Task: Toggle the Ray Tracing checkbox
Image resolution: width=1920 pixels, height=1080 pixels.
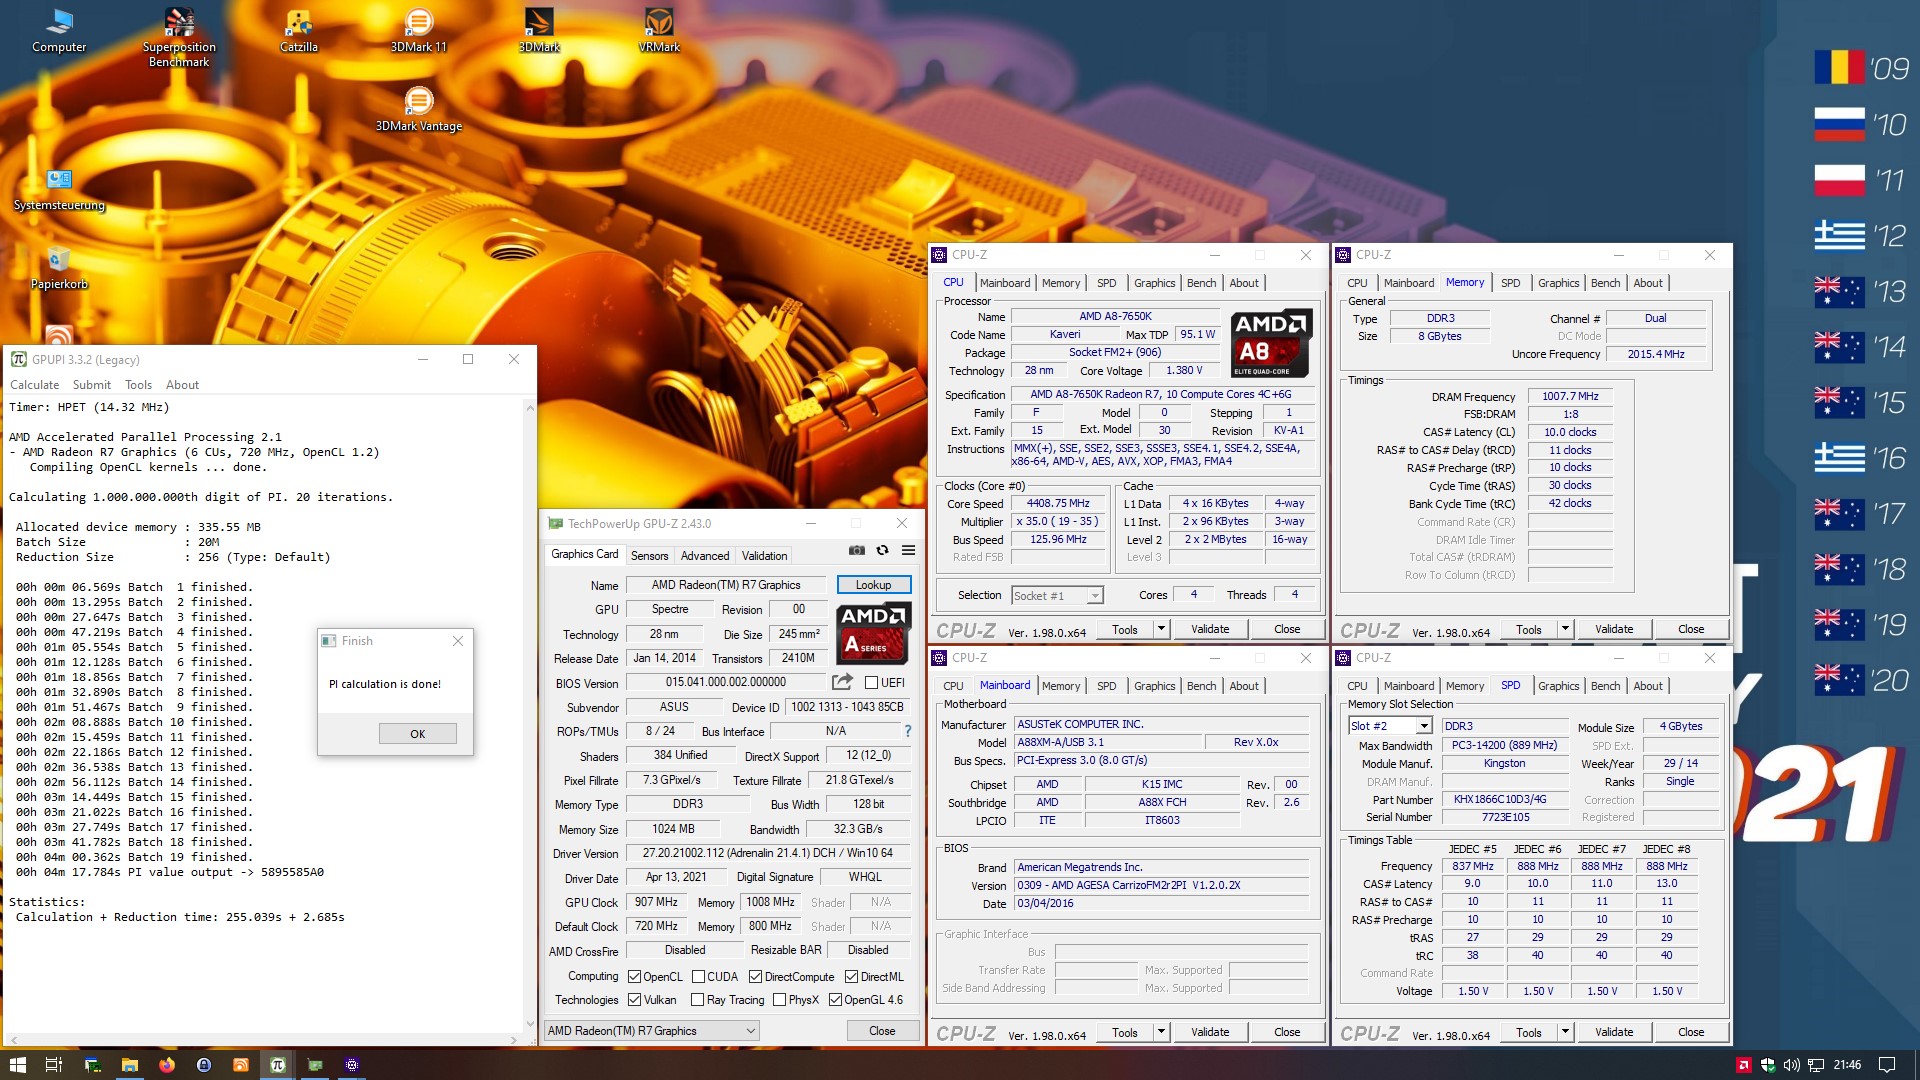Action: point(697,1000)
